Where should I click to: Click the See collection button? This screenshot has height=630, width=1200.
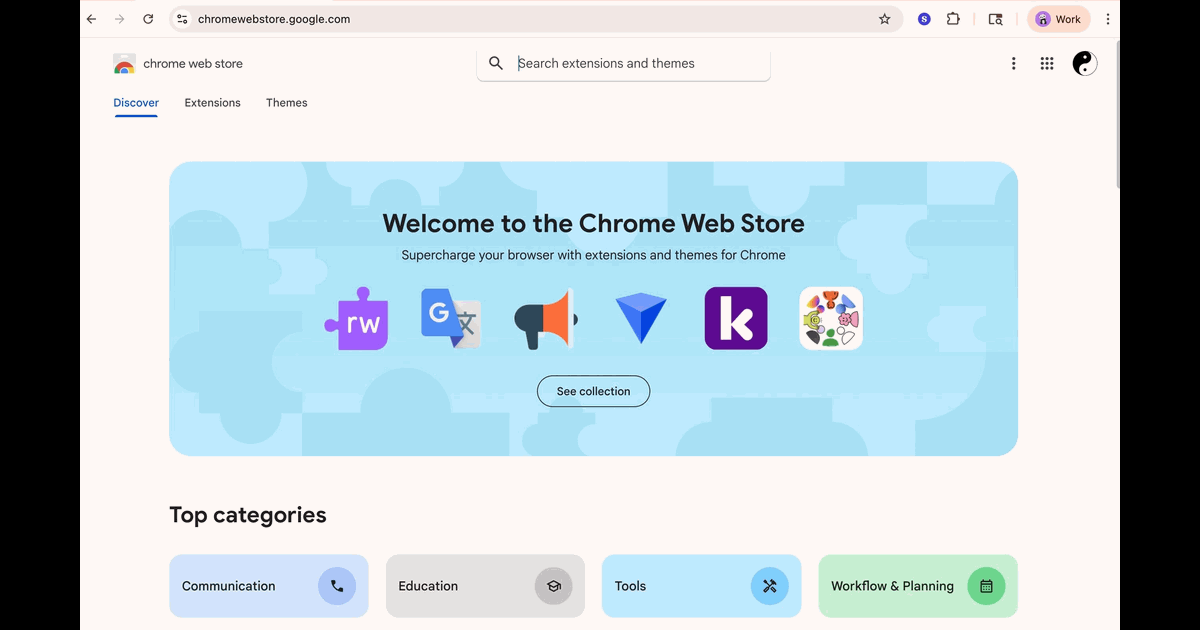click(594, 391)
